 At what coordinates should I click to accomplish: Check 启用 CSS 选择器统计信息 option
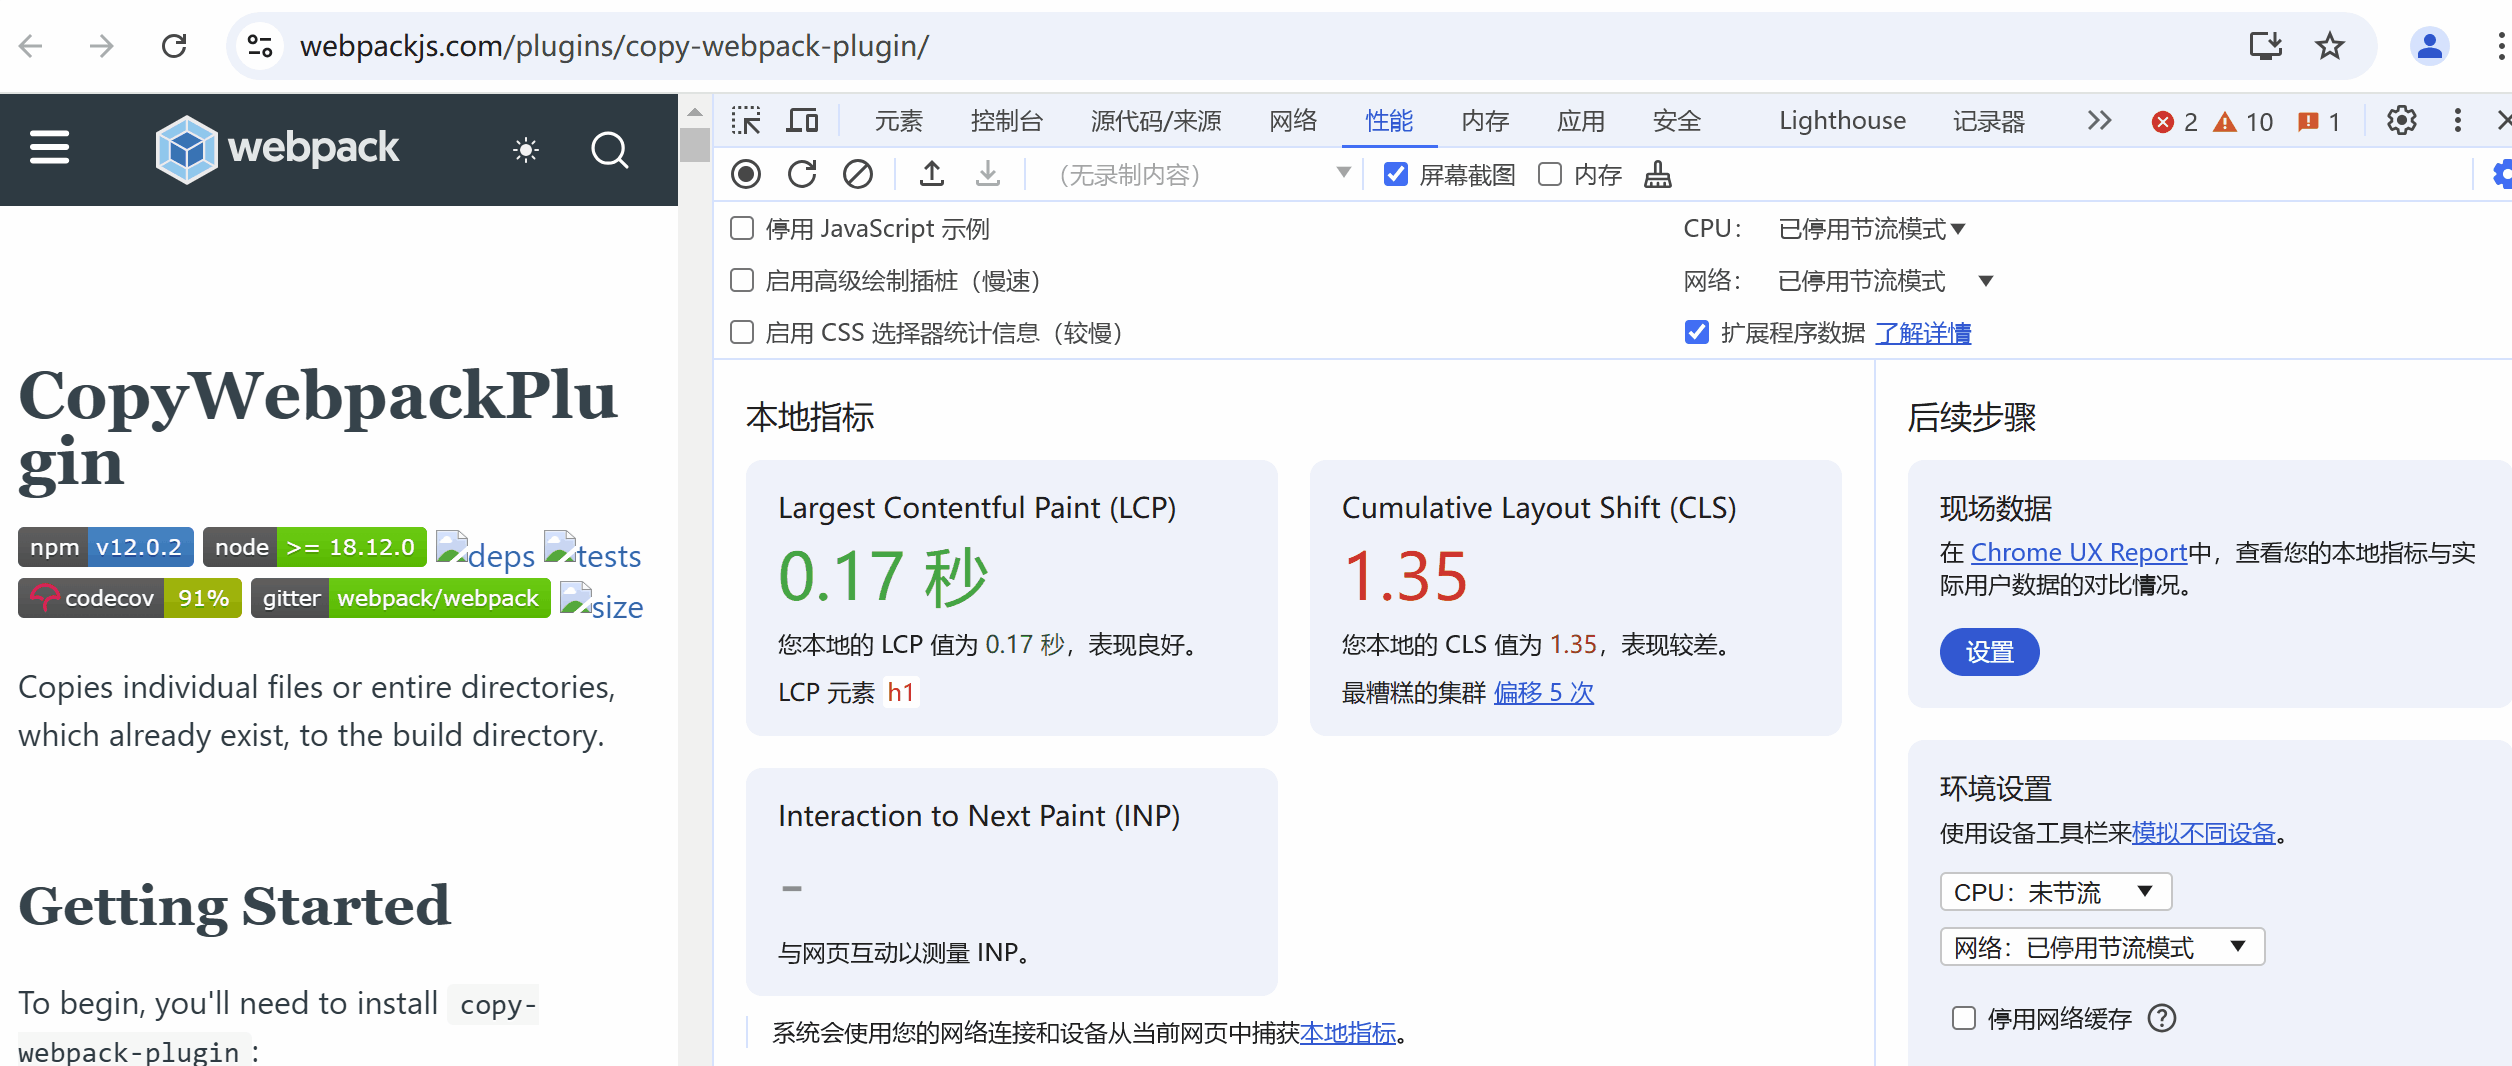coord(742,333)
